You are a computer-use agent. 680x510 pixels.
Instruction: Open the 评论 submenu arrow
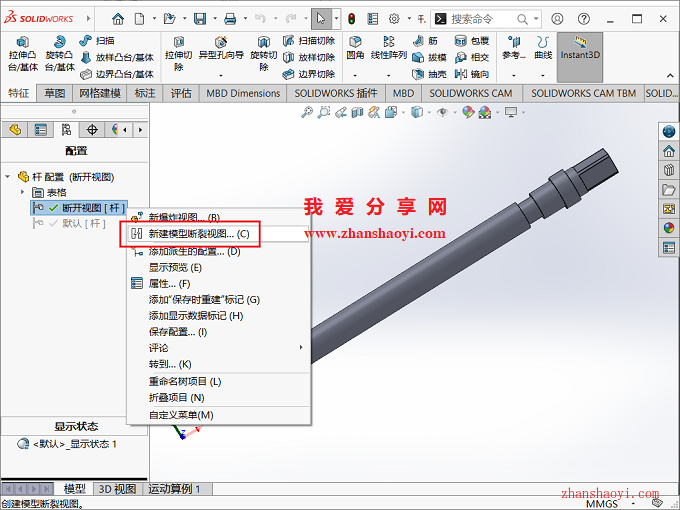pyautogui.click(x=301, y=347)
